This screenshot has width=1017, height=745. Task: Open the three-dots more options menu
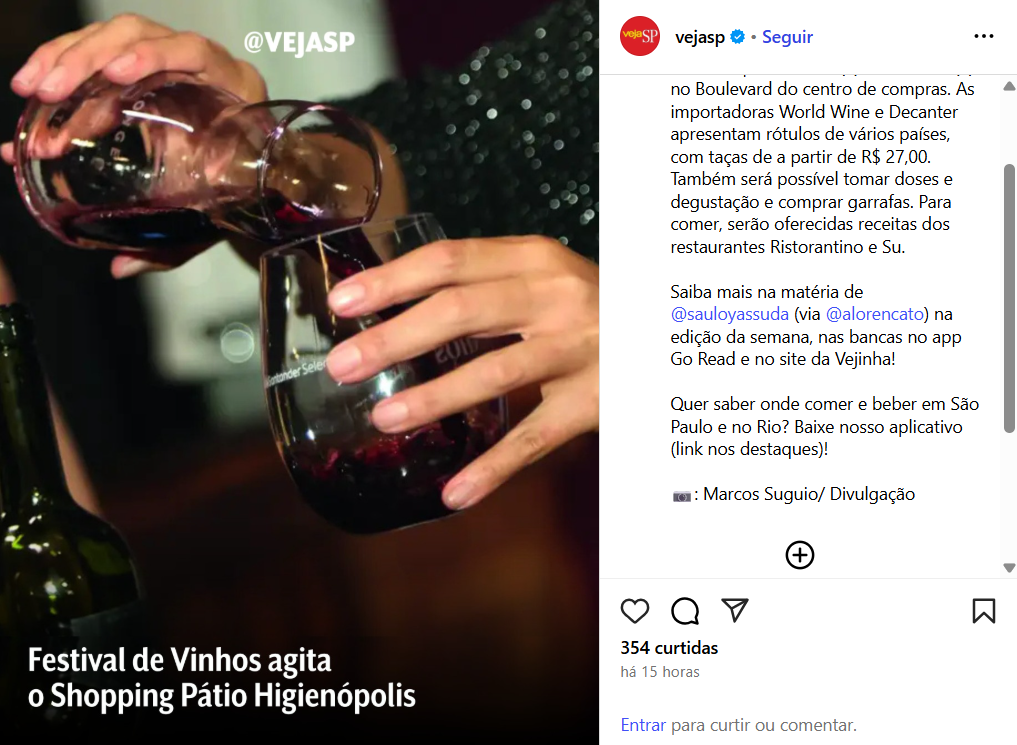pos(983,36)
